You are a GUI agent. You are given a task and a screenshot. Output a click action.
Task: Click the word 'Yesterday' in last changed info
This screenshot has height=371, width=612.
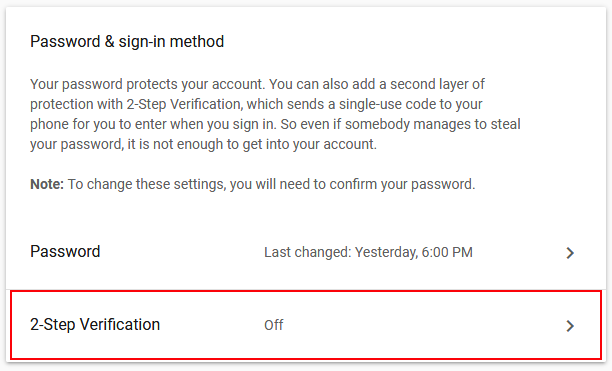click(386, 252)
